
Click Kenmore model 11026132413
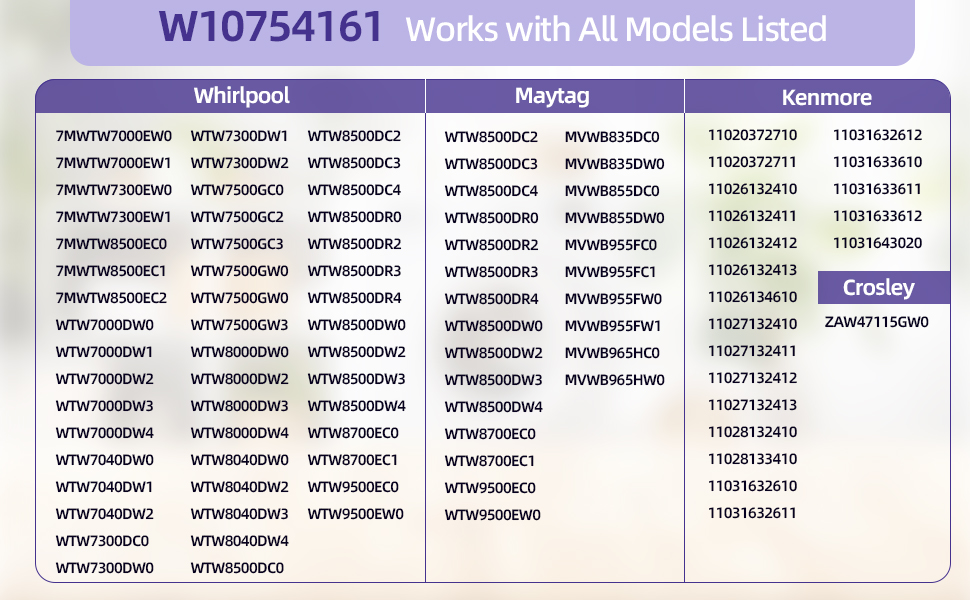tap(752, 270)
